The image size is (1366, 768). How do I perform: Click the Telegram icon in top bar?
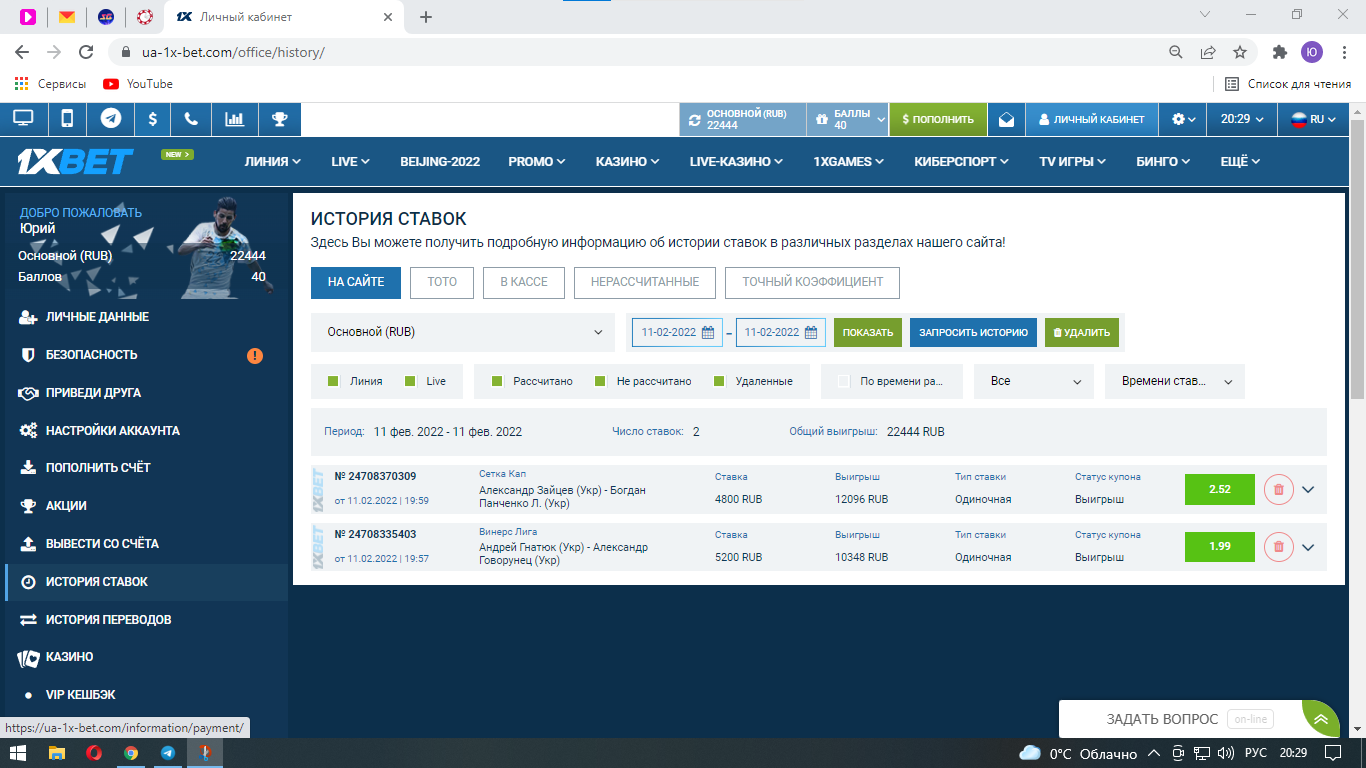[x=111, y=119]
